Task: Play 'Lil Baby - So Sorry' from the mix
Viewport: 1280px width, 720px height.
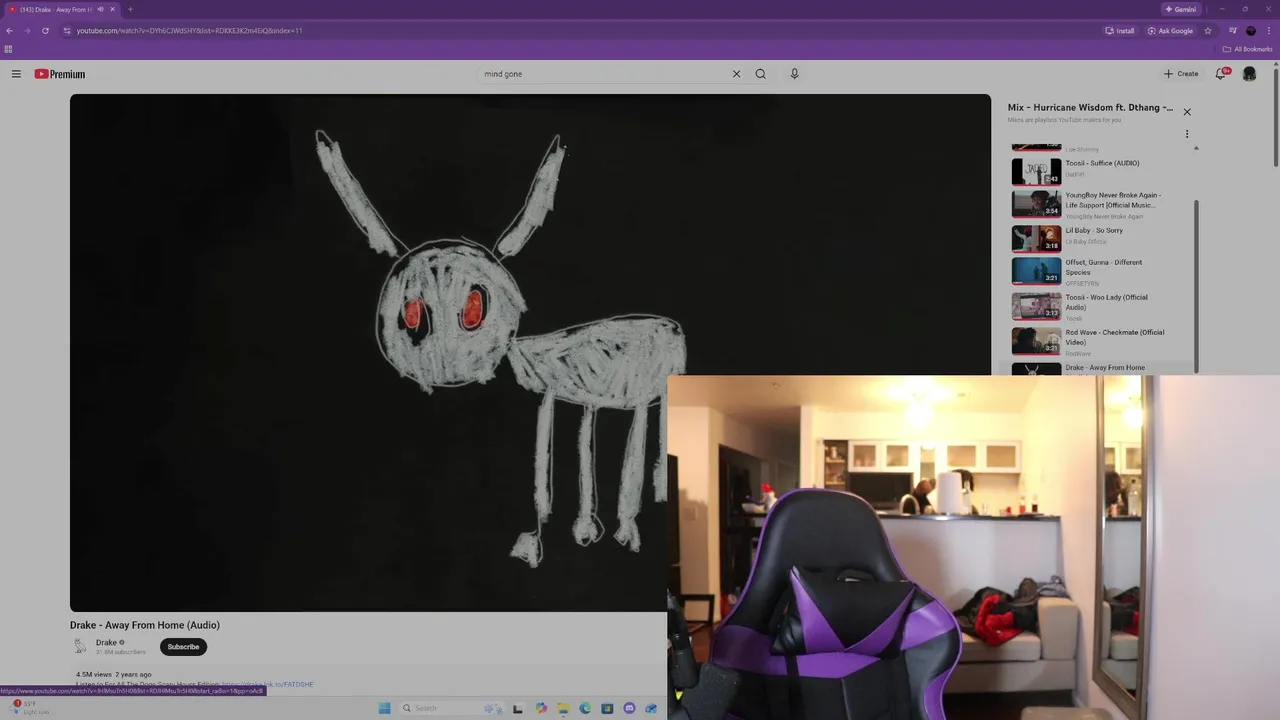Action: coord(1094,230)
